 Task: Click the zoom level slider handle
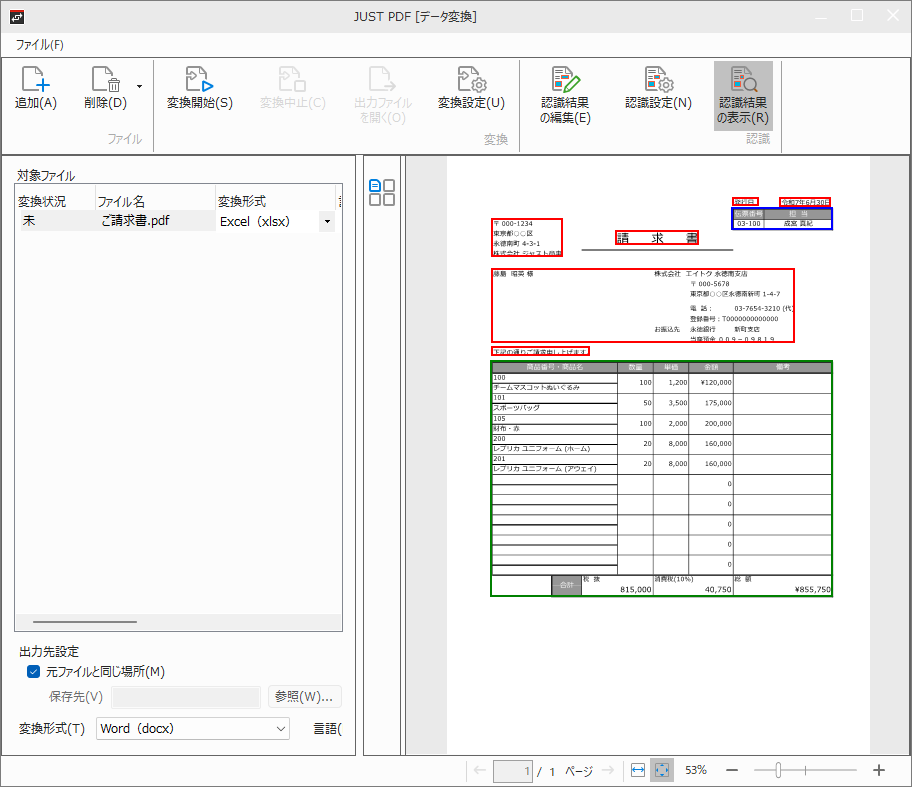coord(778,771)
